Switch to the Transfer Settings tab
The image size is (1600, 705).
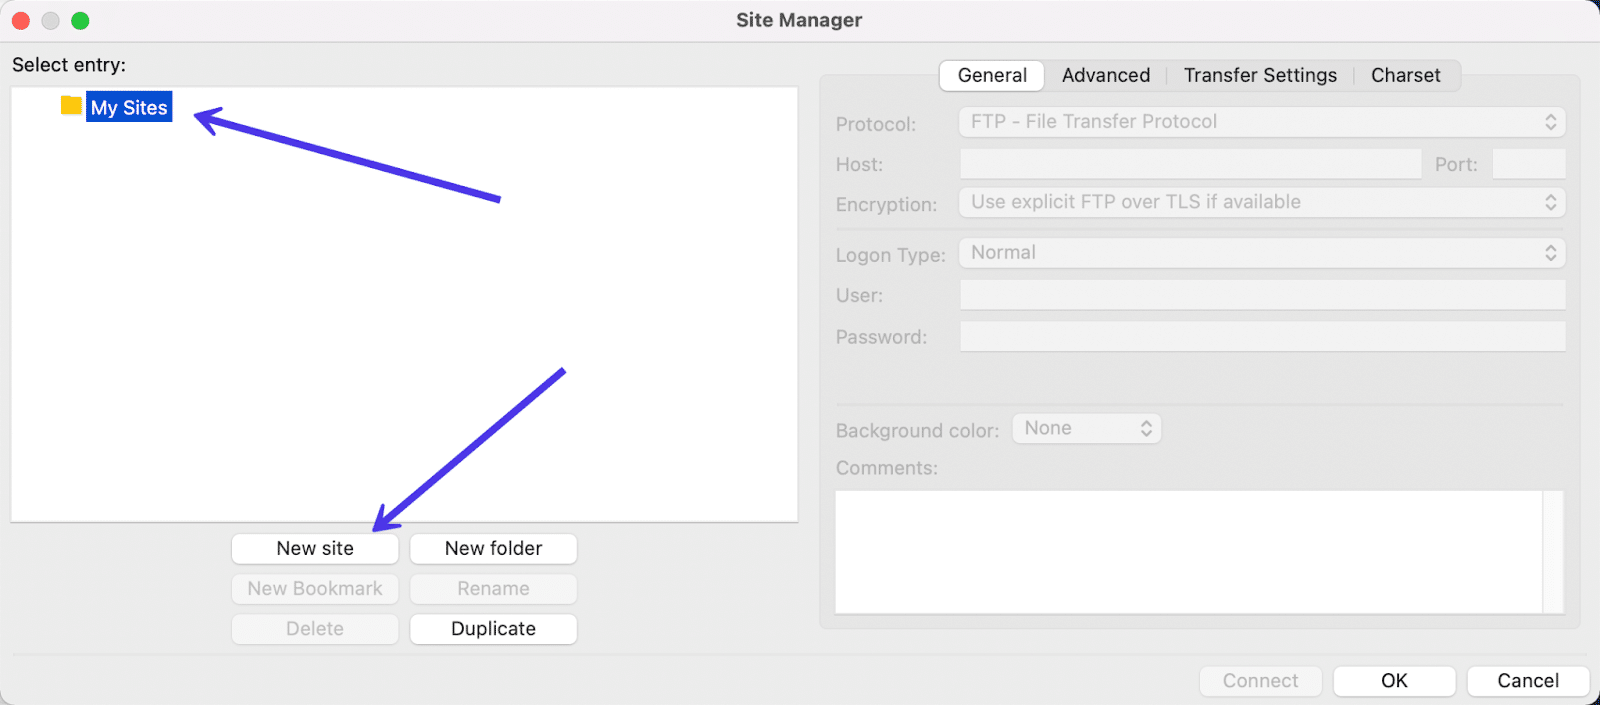(x=1260, y=75)
